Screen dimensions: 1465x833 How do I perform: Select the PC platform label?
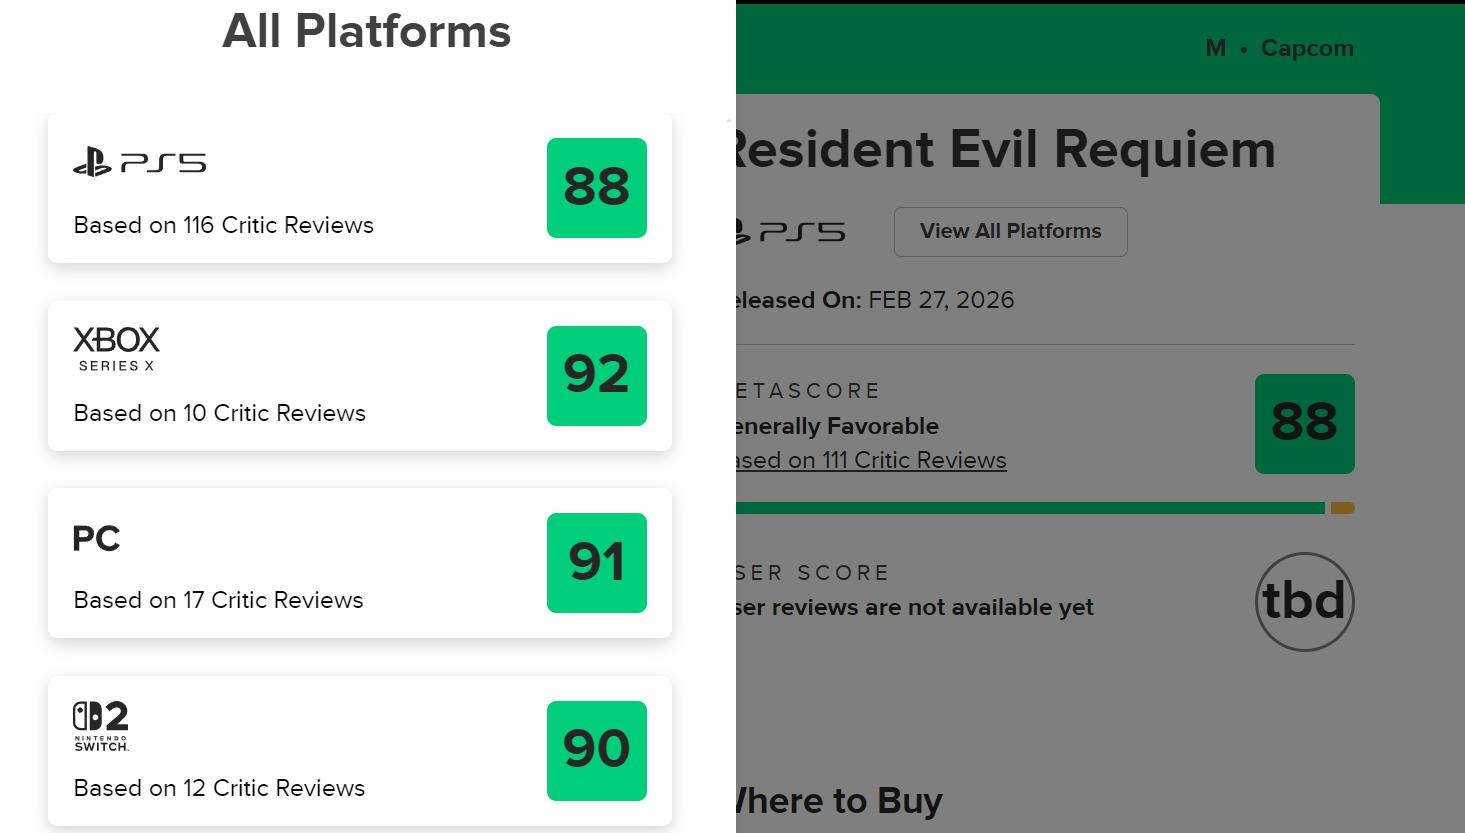[x=96, y=539]
